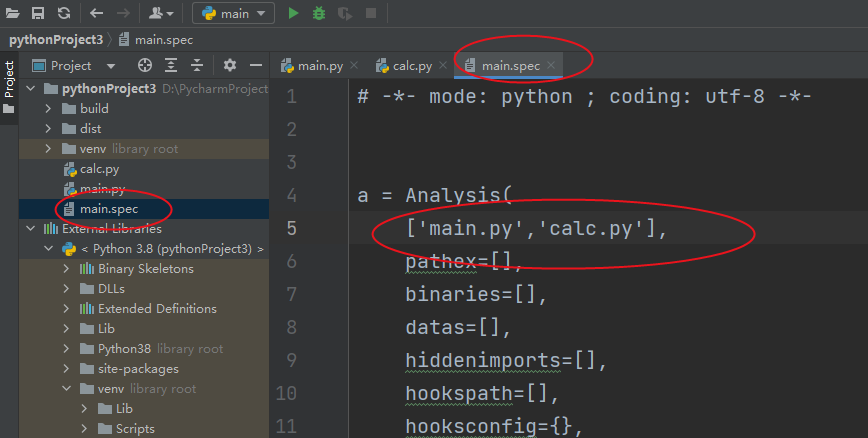Screen dimensions: 868x438
Task: Collapse the venv library root under Python 3.8
Action: tap(66, 389)
